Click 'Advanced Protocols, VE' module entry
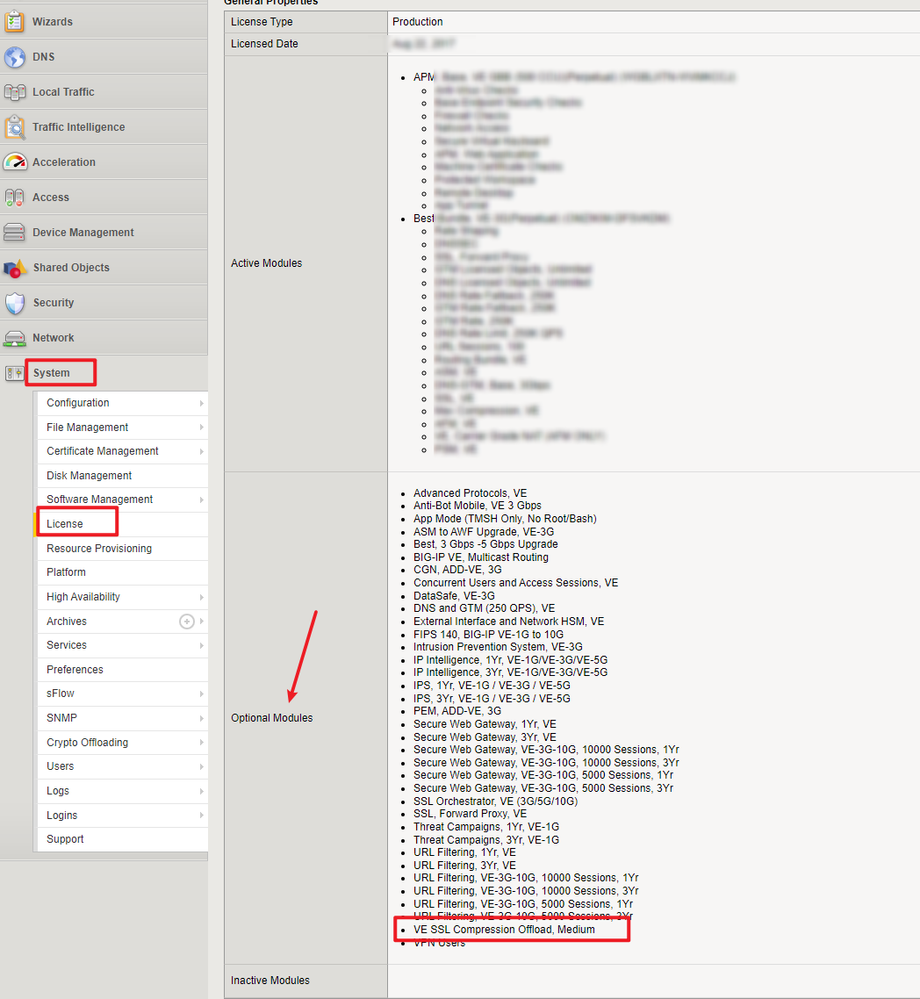Viewport: 920px width, 999px height. click(470, 493)
